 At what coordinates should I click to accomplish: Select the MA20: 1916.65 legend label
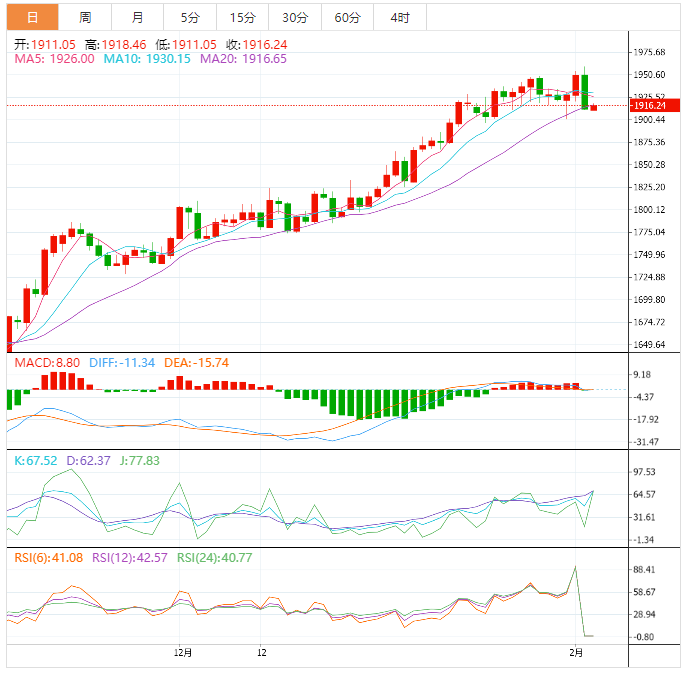click(243, 59)
